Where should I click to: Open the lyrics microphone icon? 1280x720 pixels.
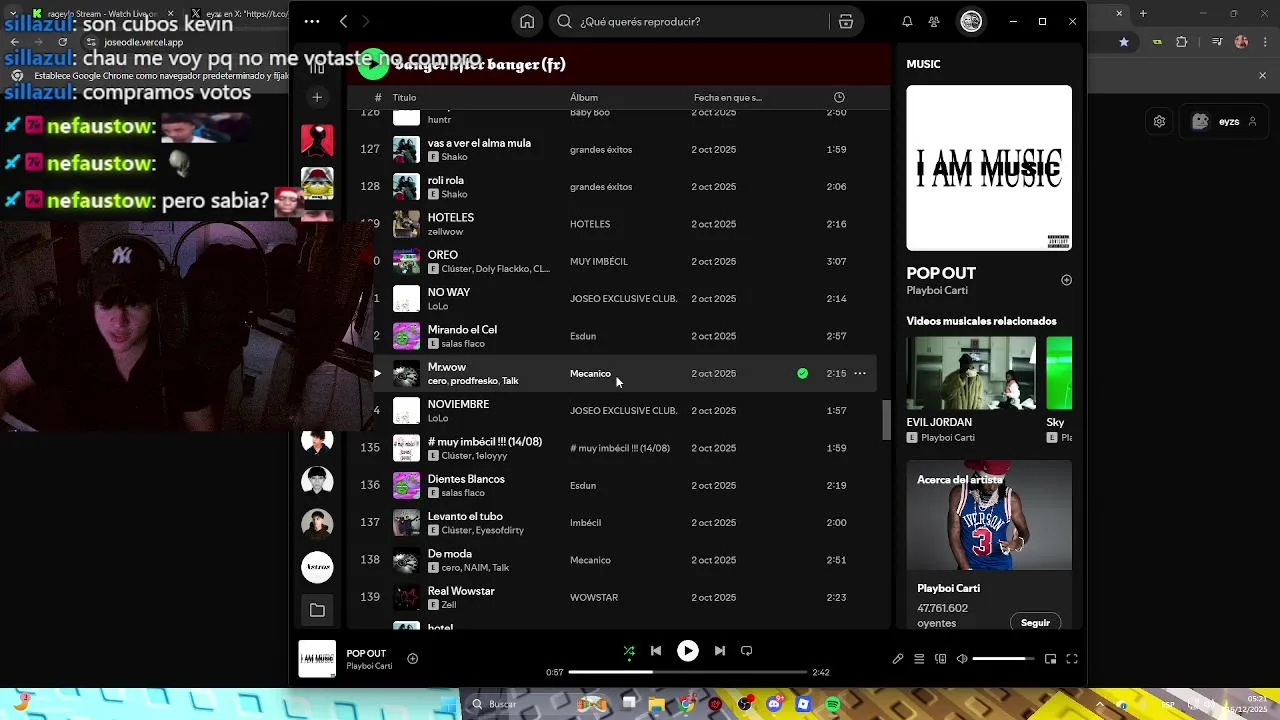[x=898, y=659]
